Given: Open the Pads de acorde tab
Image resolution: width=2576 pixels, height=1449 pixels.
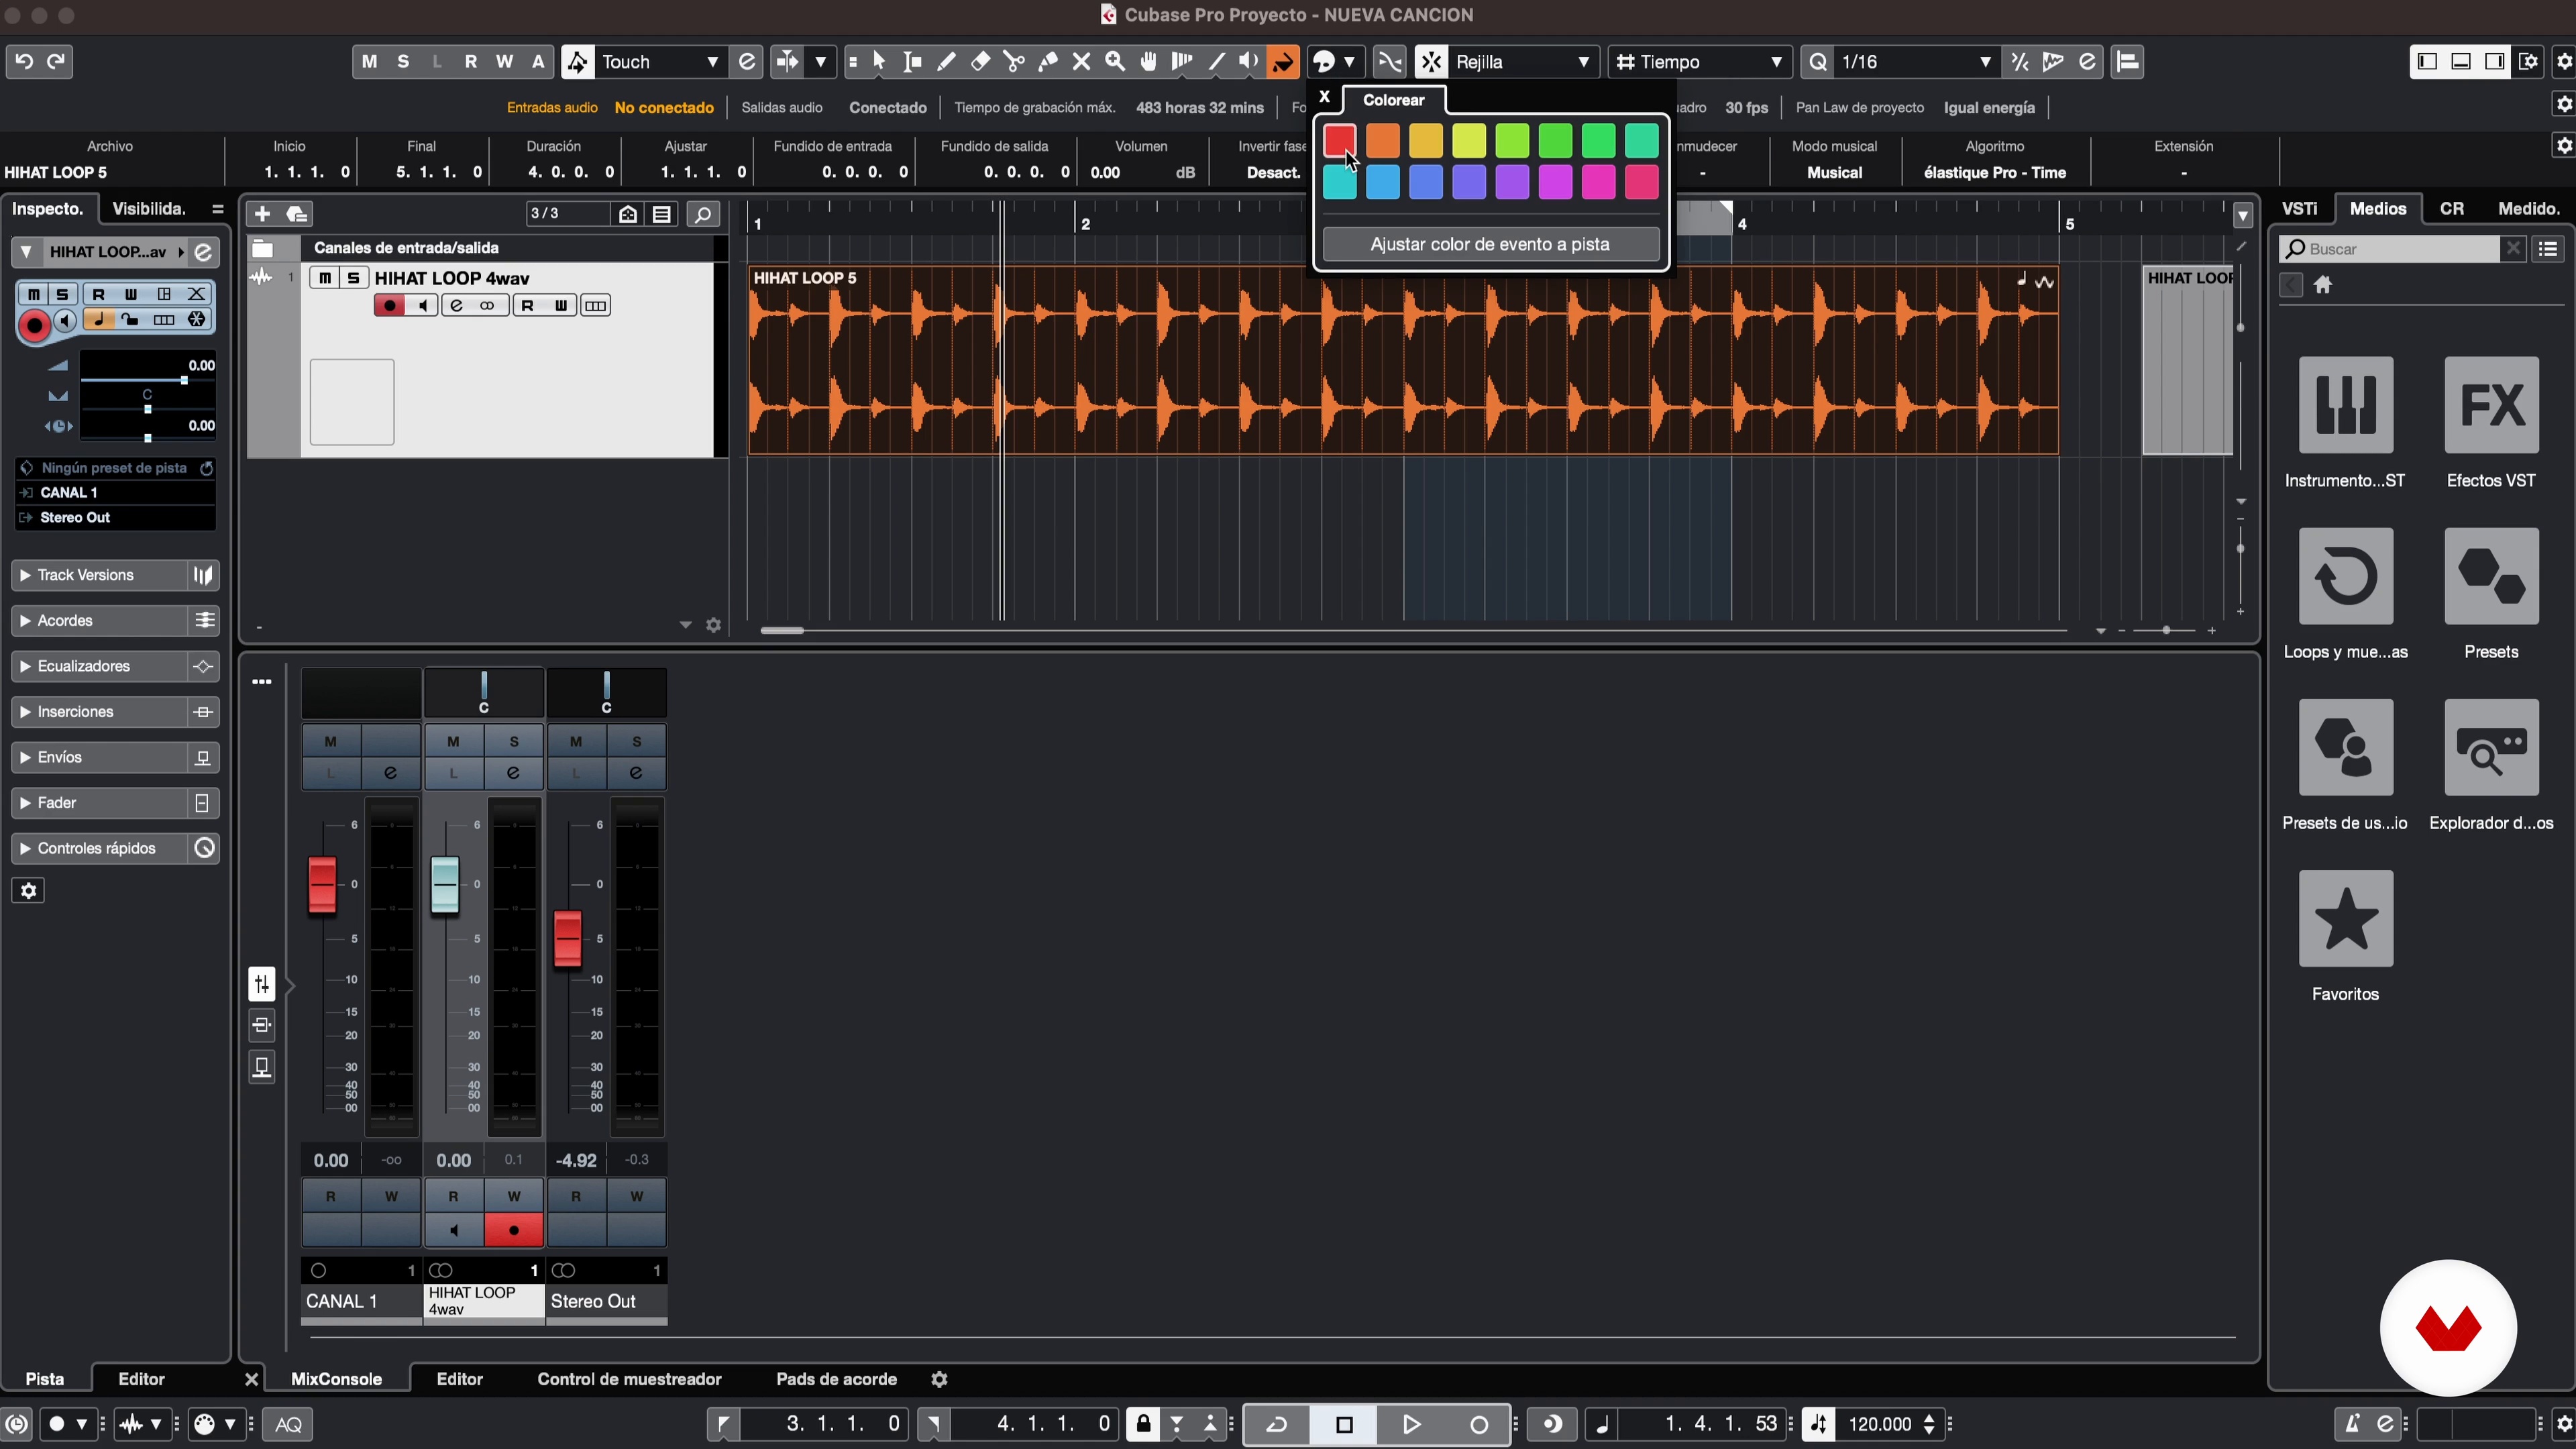Looking at the screenshot, I should coord(836,1379).
